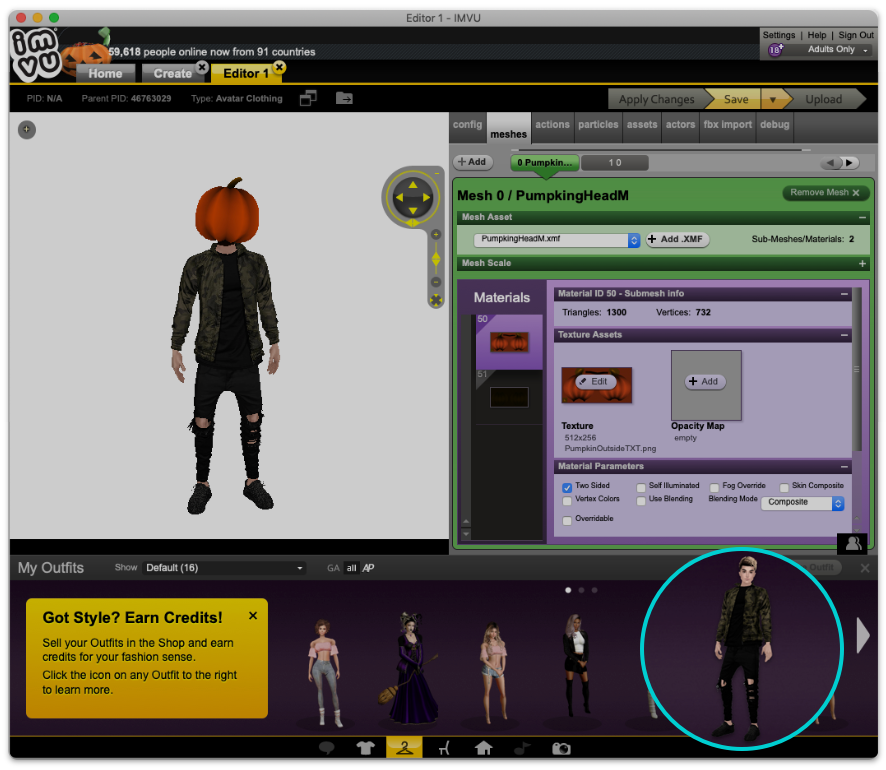Screen dimensions: 886x770
Task: Open the music note icon in bottom bar
Action: point(522,748)
